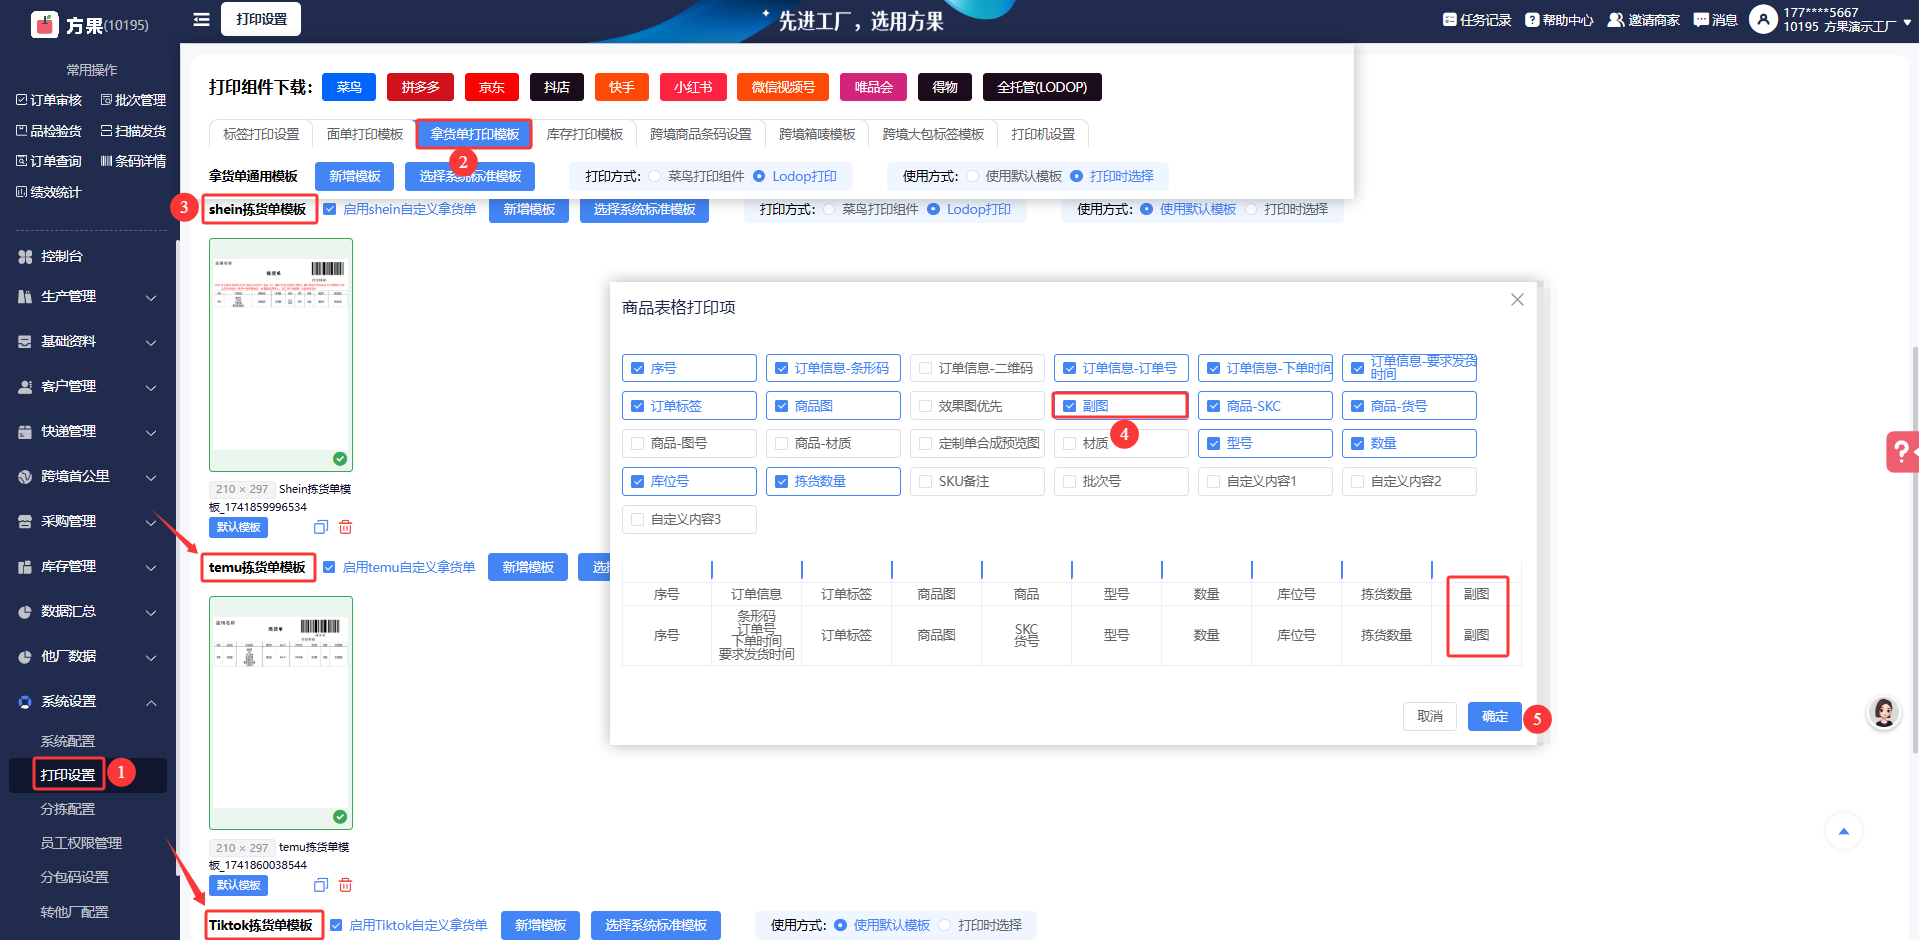The image size is (1919, 940).
Task: Open 消息 messages in top bar
Action: point(1715,20)
